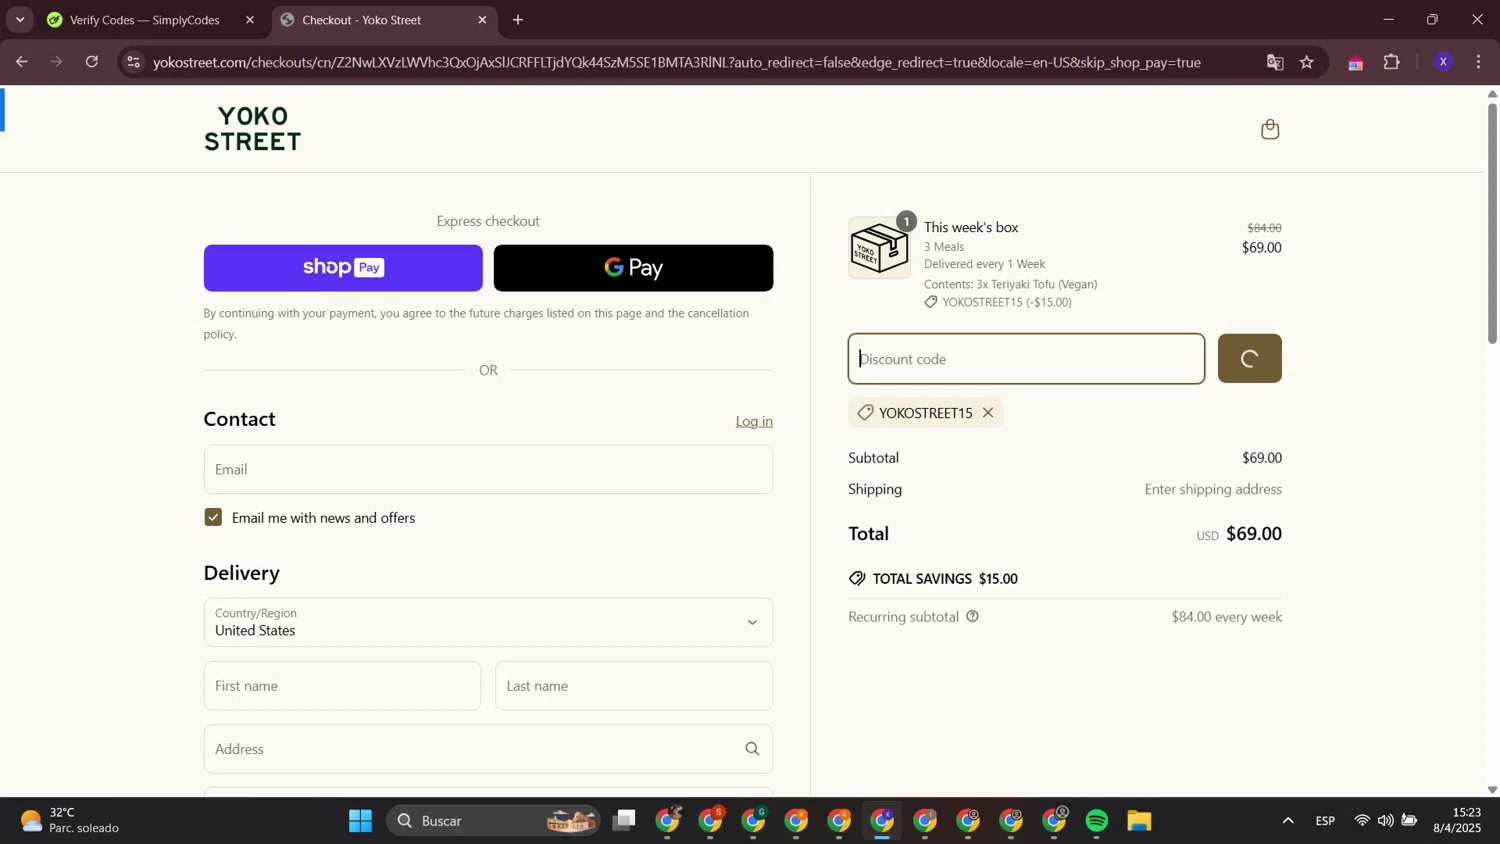Open File Explorer from the taskbar
The image size is (1500, 844).
coord(1140,821)
